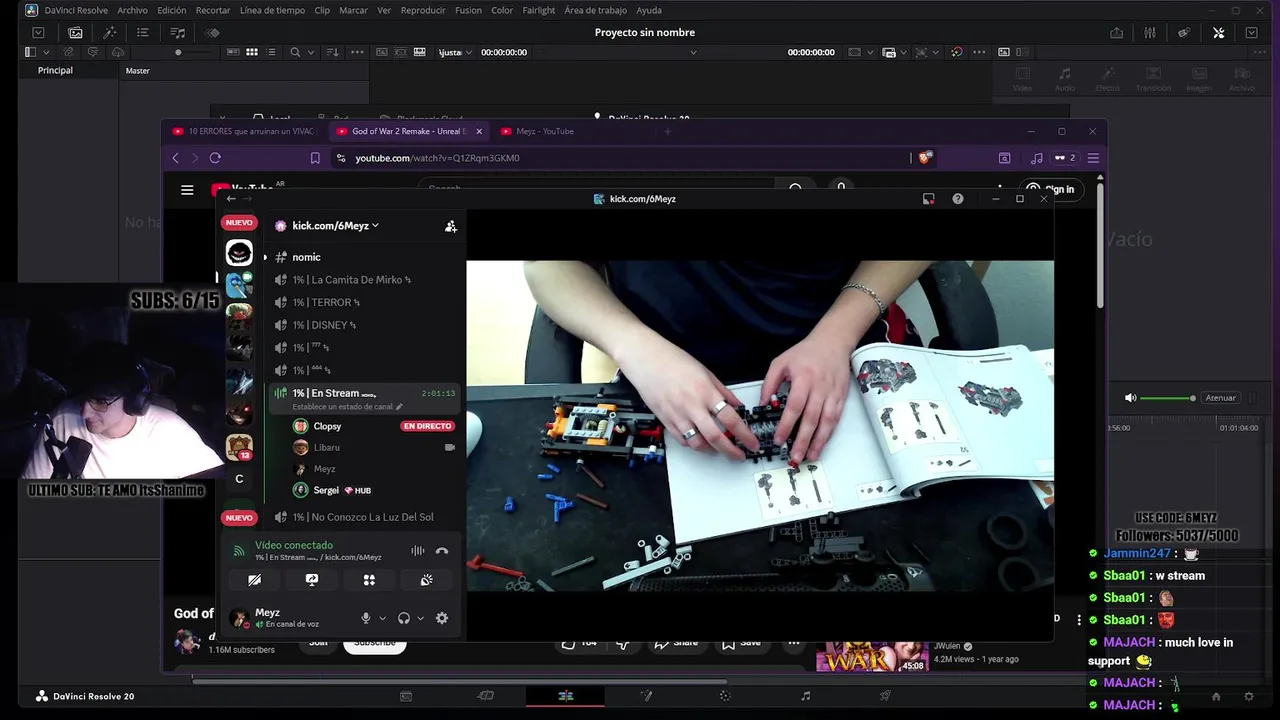Adjust the green volume slider in Inspector
The width and height of the screenshot is (1280, 720).
click(1166, 398)
